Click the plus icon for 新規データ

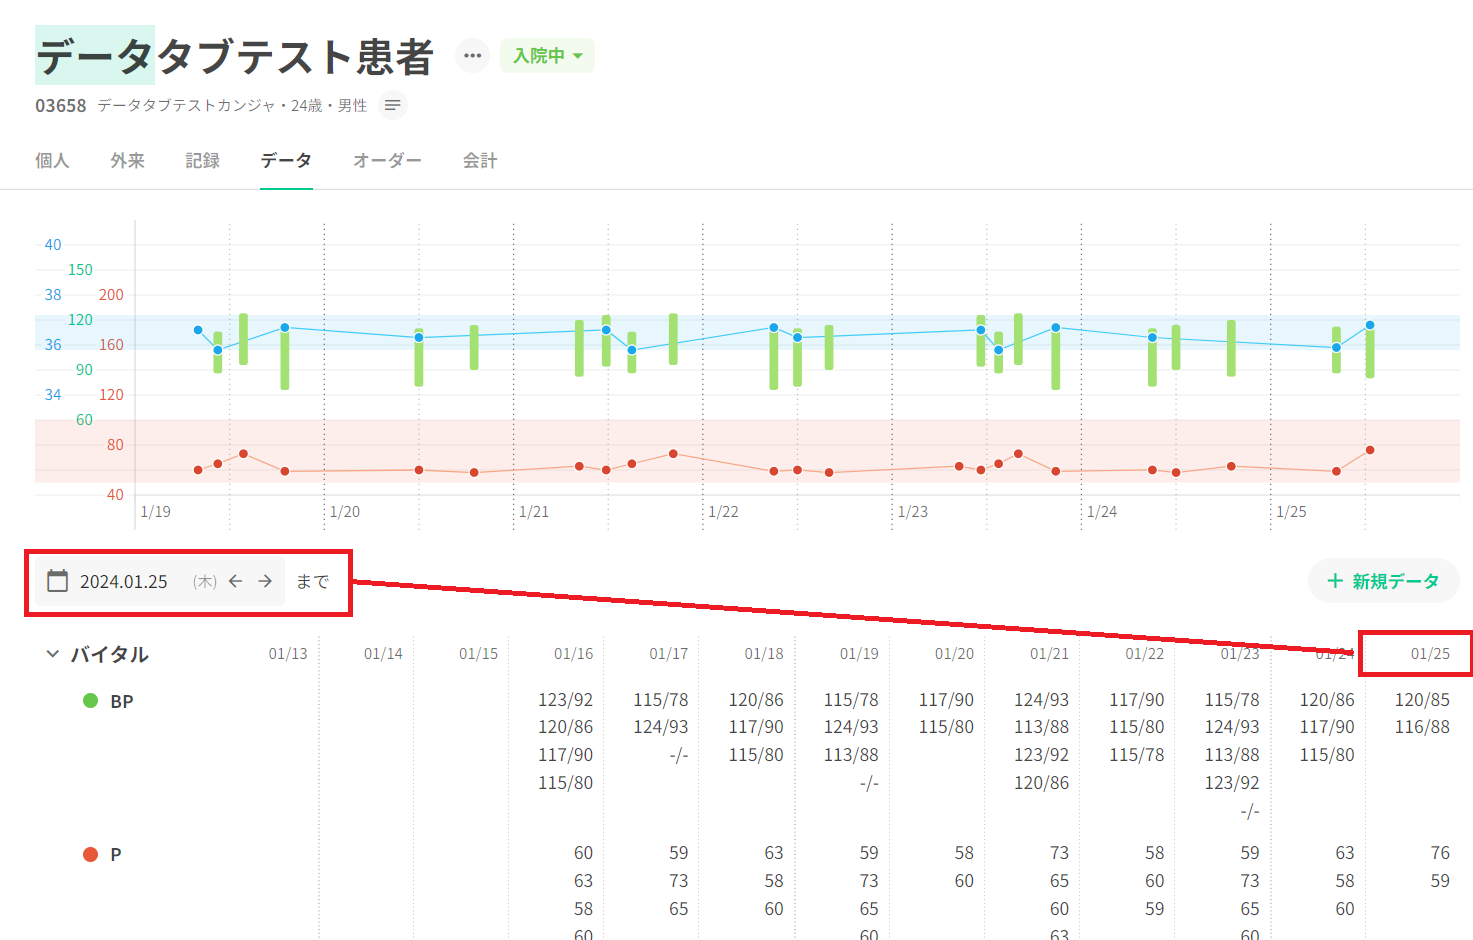pos(1335,581)
